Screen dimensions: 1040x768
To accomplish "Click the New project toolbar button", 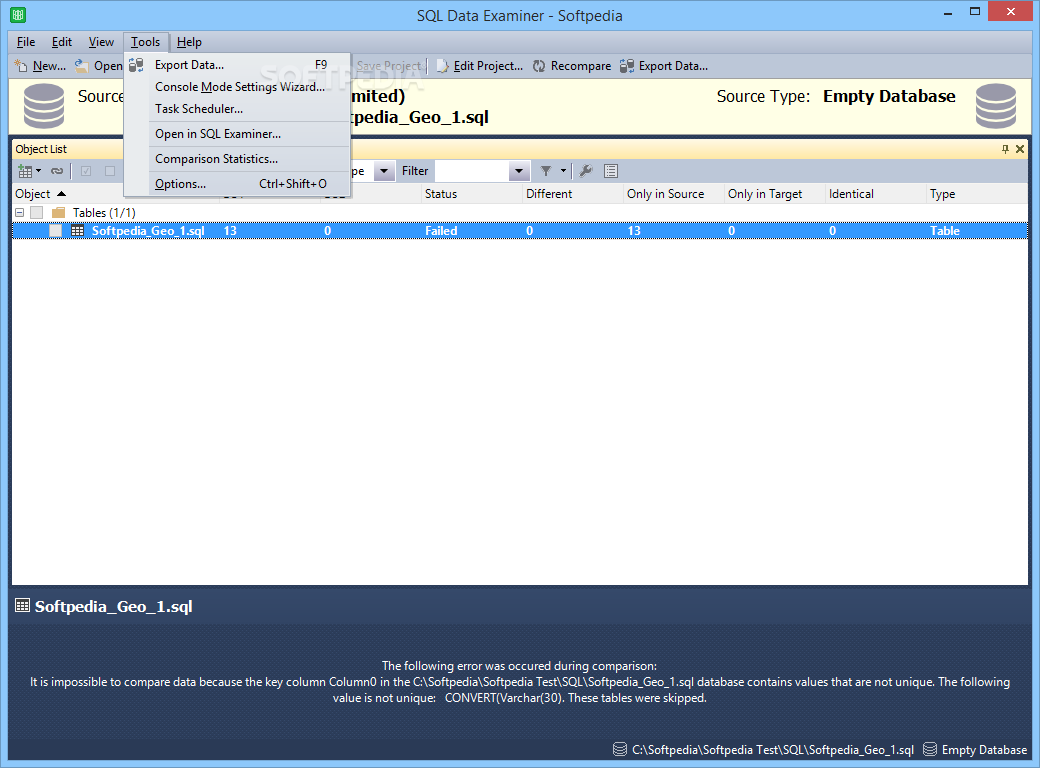I will (x=40, y=66).
